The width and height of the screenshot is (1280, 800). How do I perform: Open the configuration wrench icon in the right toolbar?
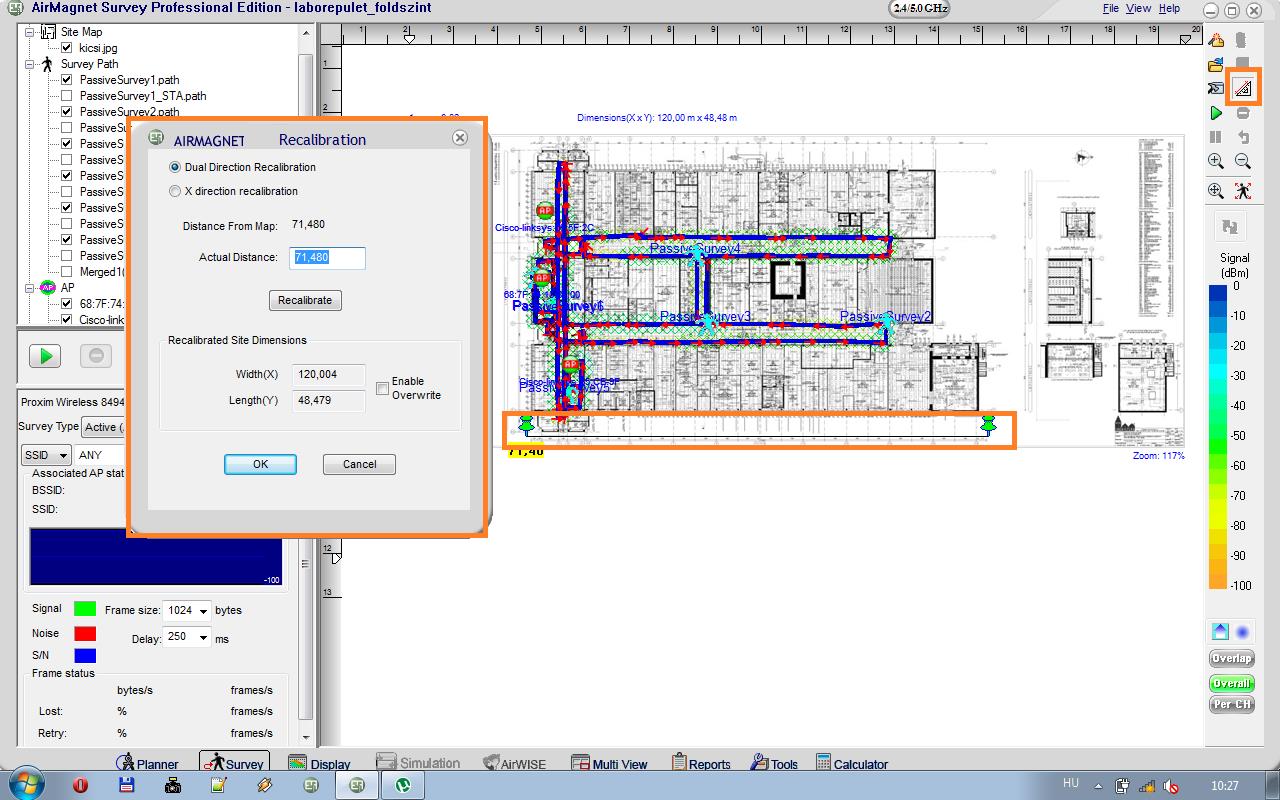[x=1216, y=88]
